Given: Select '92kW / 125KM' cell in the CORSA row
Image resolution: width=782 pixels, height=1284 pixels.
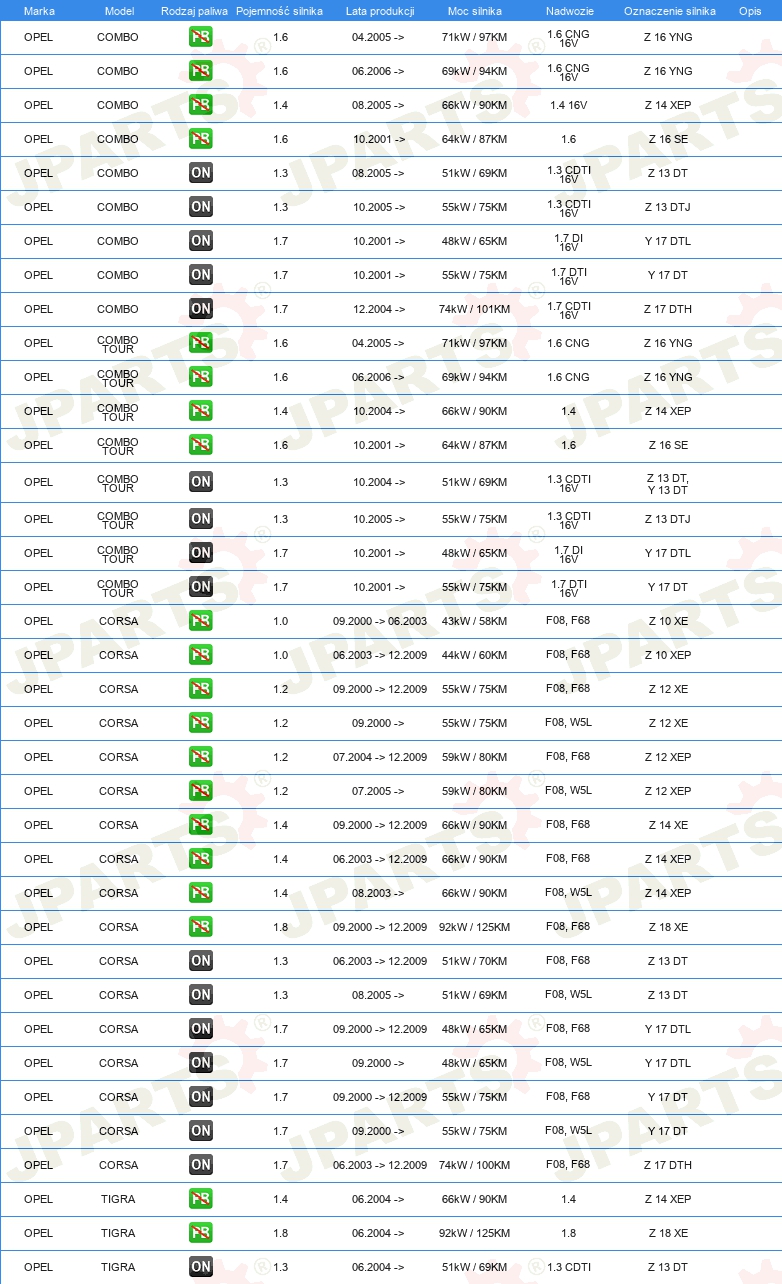Looking at the screenshot, I should [x=474, y=927].
